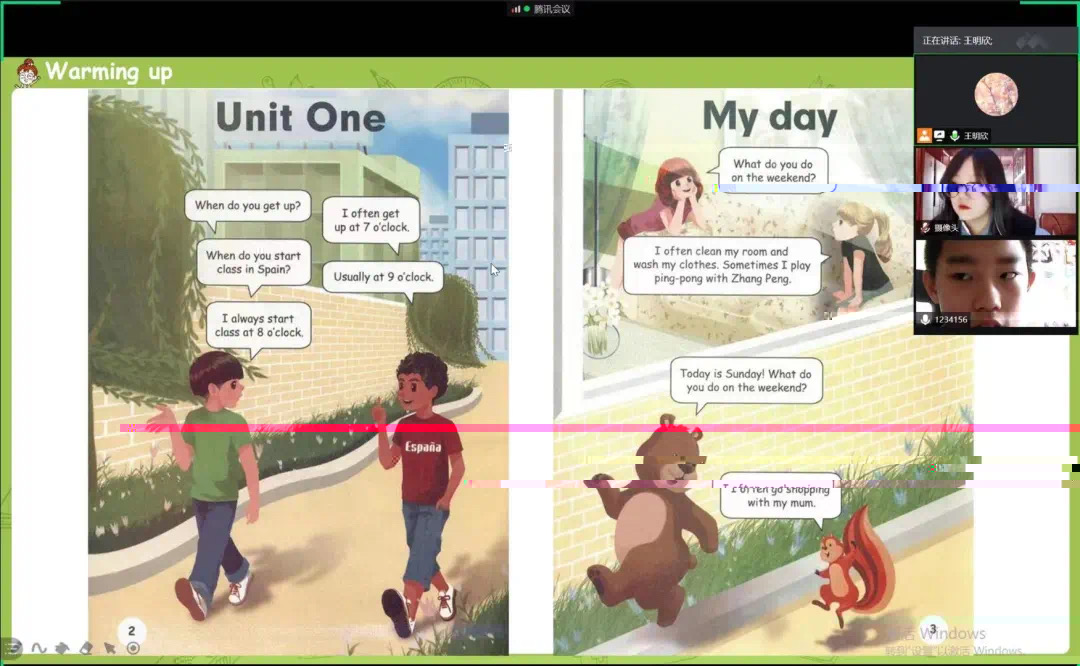
Task: Select the laser spotlight circle tool
Action: (x=133, y=648)
